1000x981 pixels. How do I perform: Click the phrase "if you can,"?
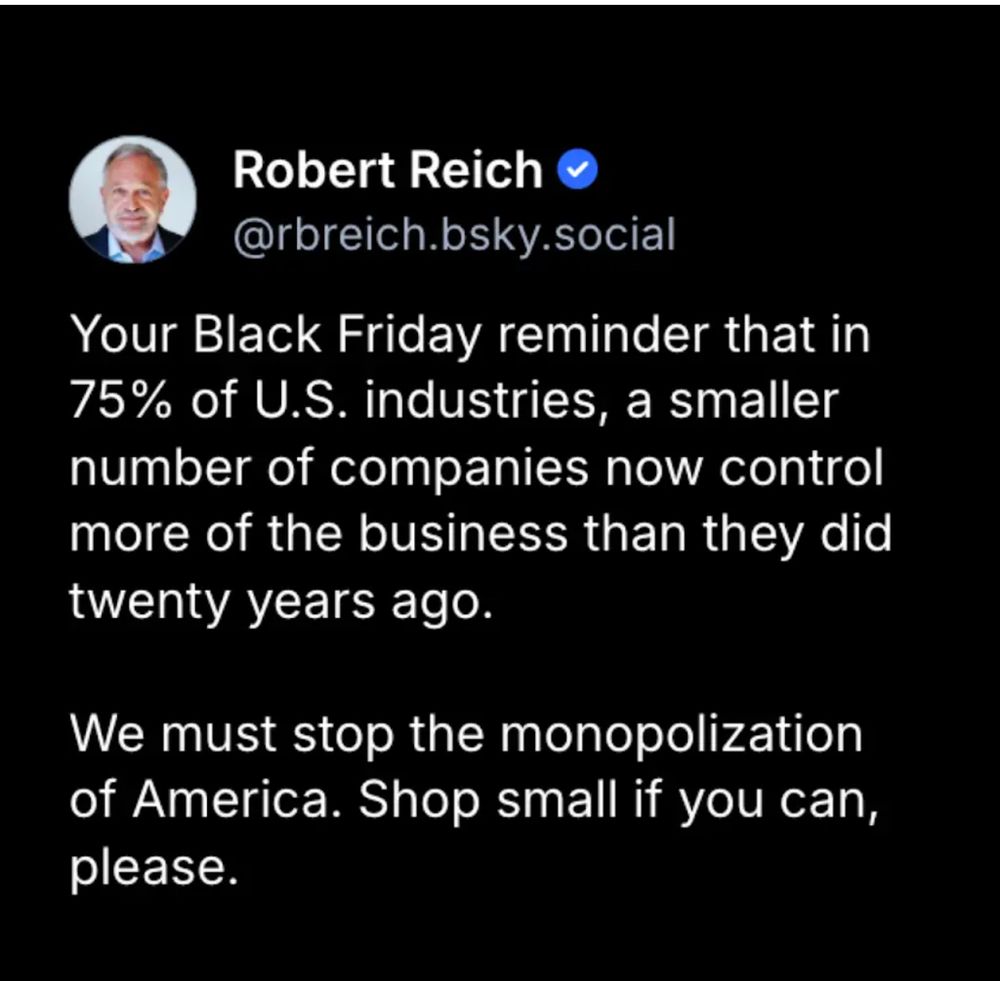click(756, 801)
